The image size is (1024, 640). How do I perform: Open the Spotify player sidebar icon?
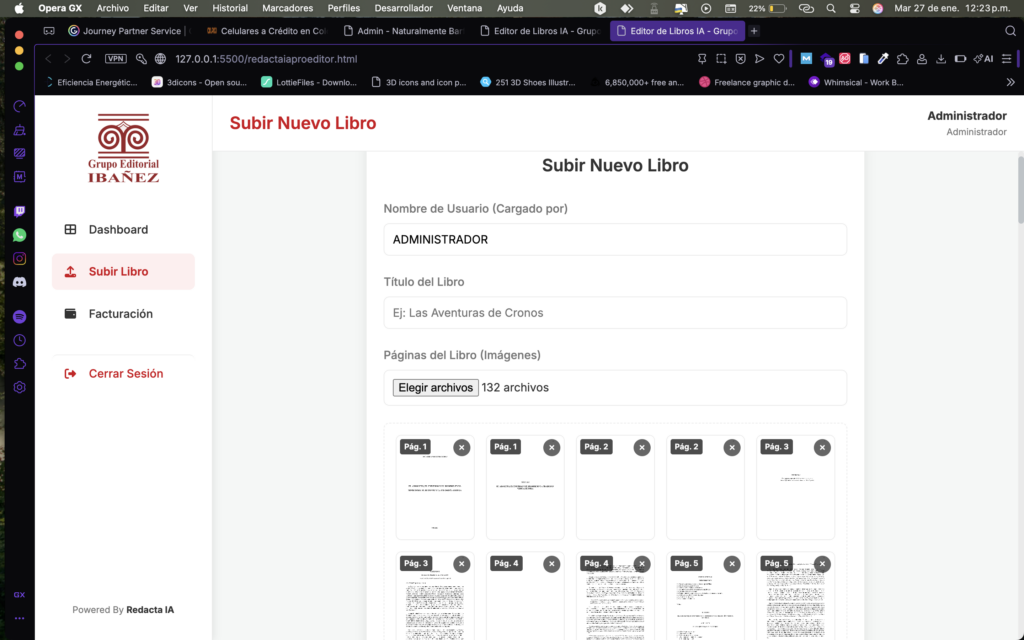pyautogui.click(x=19, y=316)
